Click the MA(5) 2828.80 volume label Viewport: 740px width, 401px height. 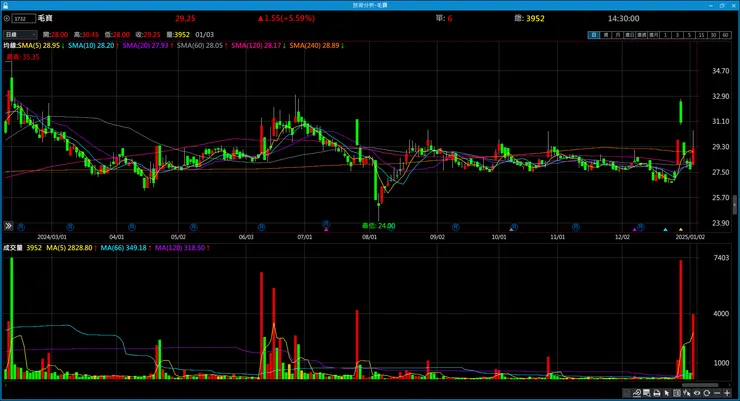(71, 248)
